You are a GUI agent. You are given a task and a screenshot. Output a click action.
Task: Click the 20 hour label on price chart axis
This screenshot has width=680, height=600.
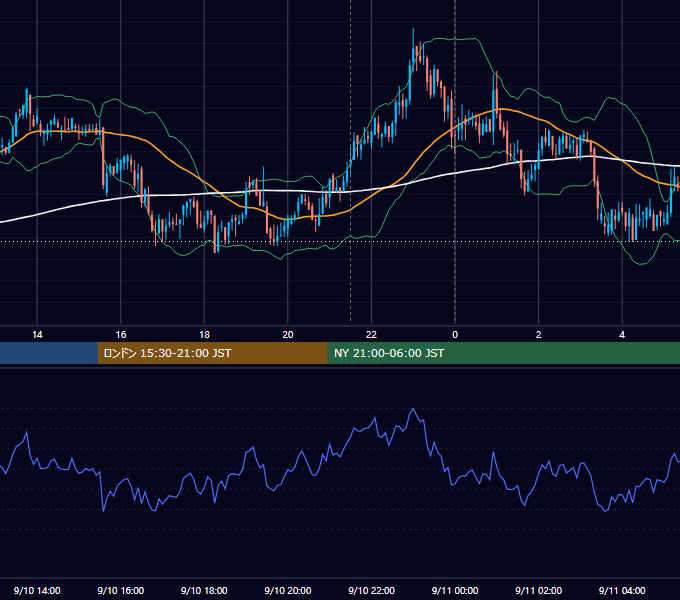(x=288, y=335)
